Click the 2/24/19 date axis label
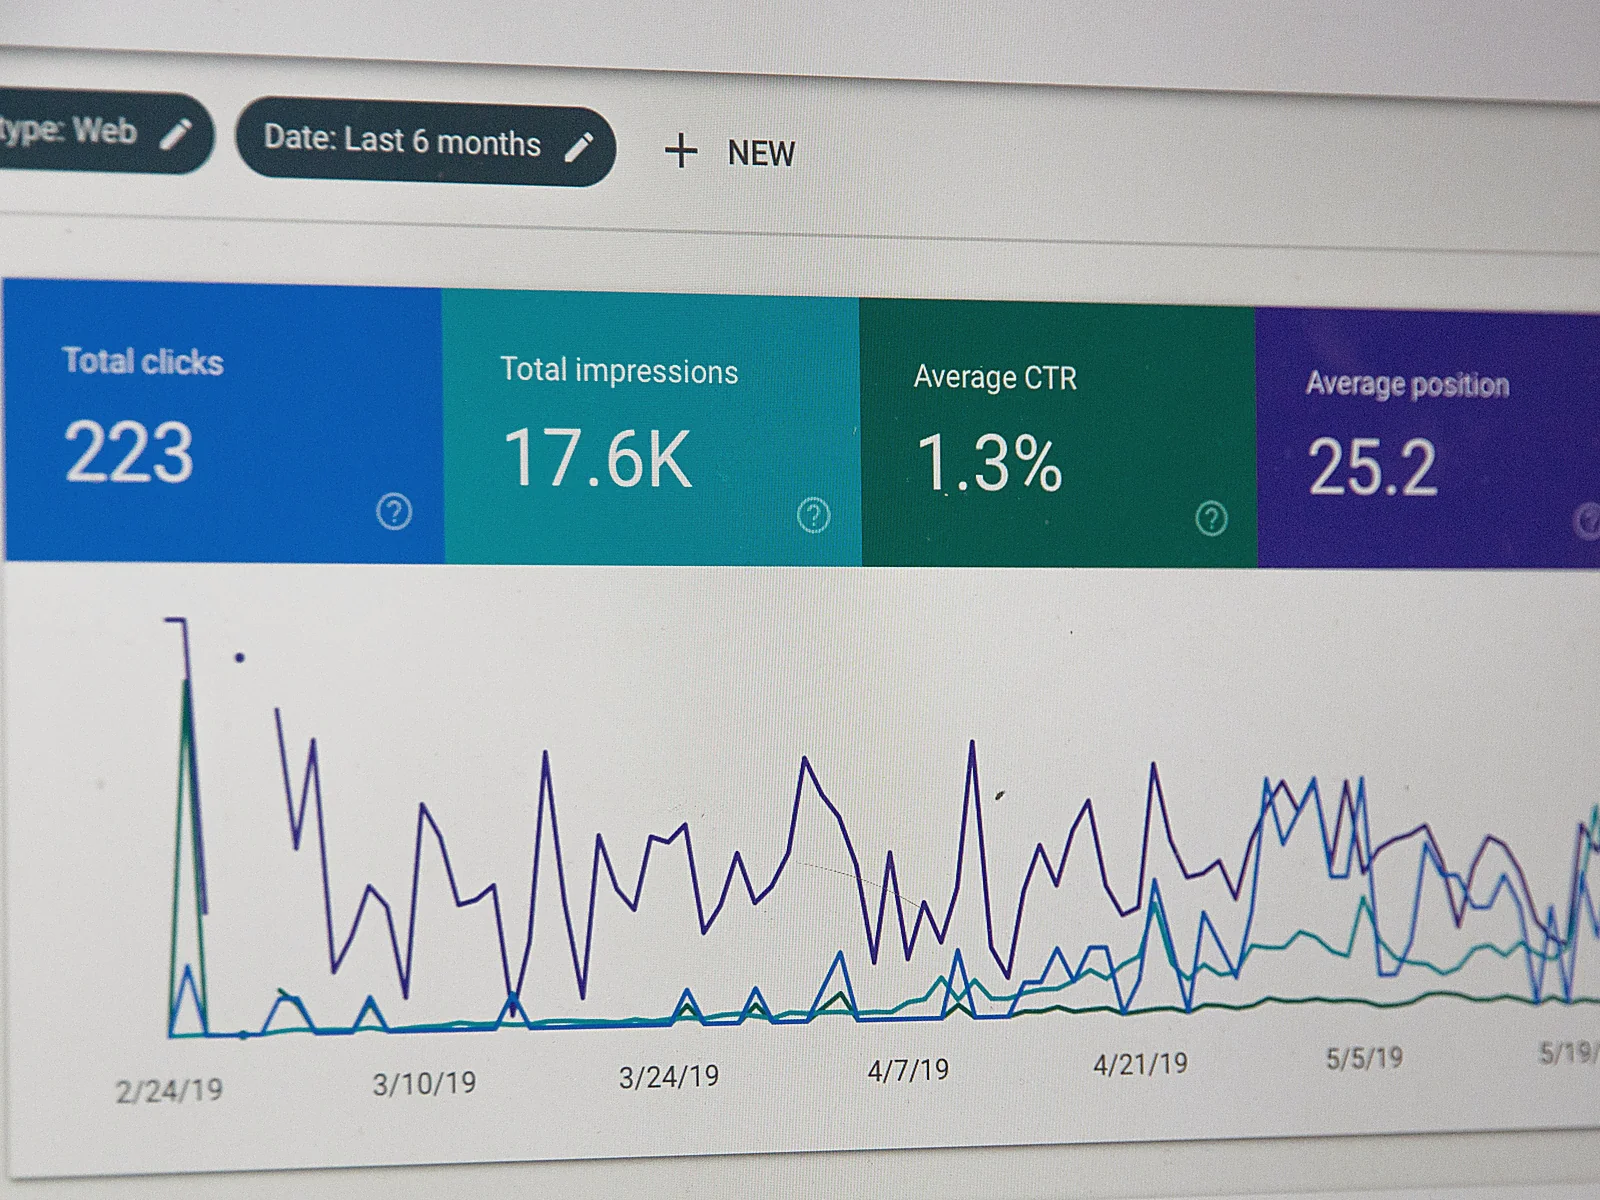Screen dimensions: 1600x1200 [x=169, y=1090]
